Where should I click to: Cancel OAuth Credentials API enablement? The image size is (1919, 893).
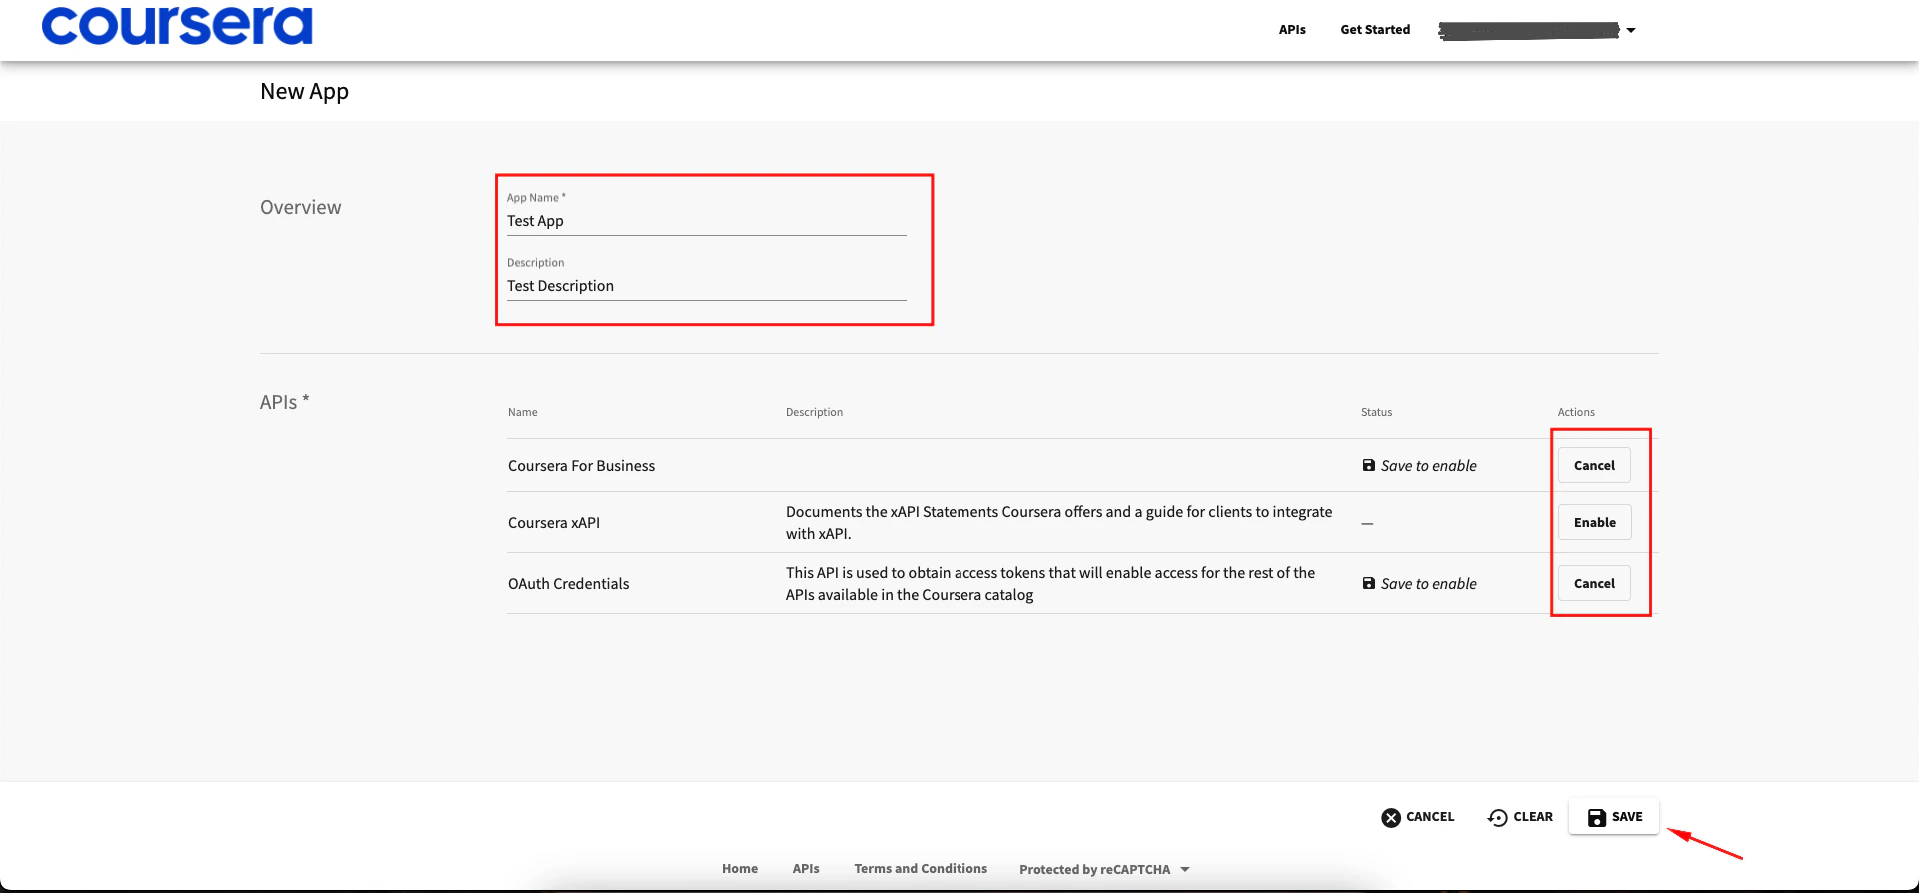(1594, 583)
